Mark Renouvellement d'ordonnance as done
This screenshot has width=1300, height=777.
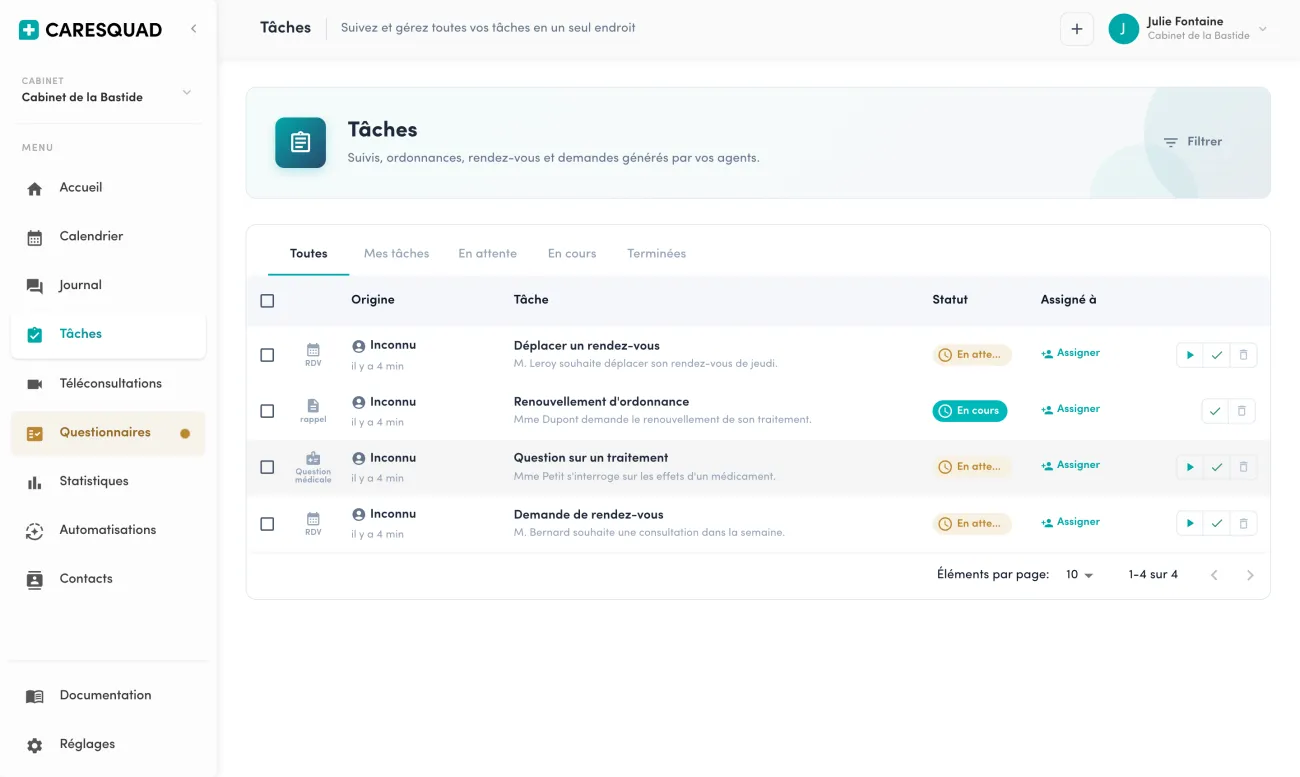(x=1214, y=411)
